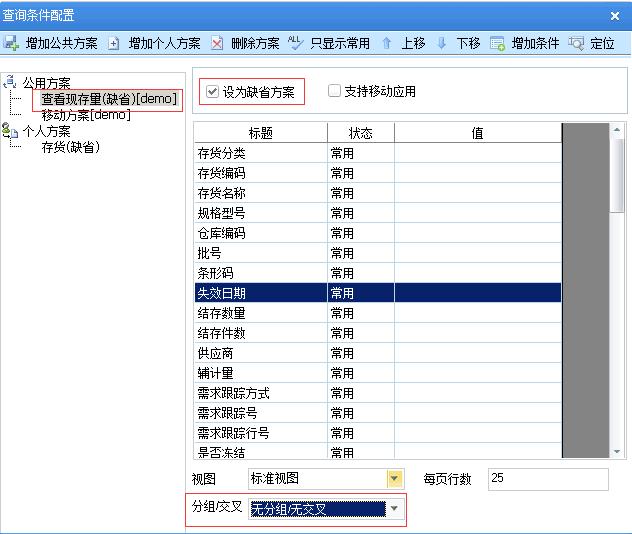Click the 定位 locate icon
This screenshot has height=534, width=632.
pos(576,43)
